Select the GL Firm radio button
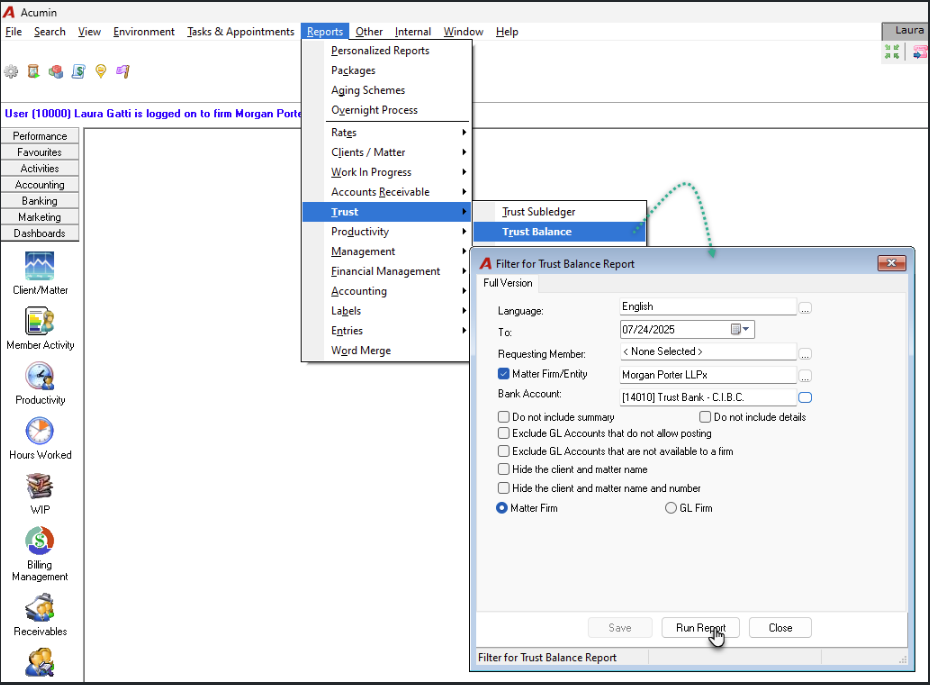 click(x=671, y=508)
